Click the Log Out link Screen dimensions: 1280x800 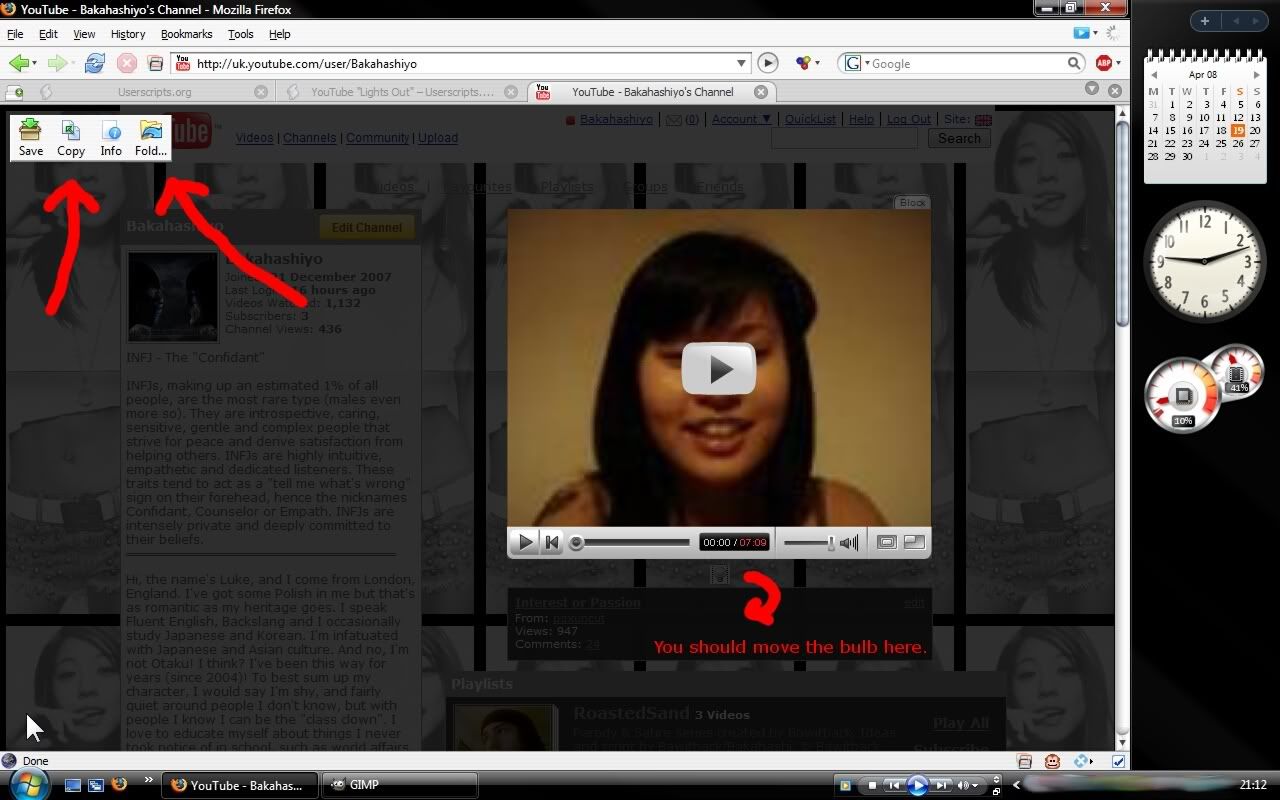coord(909,119)
